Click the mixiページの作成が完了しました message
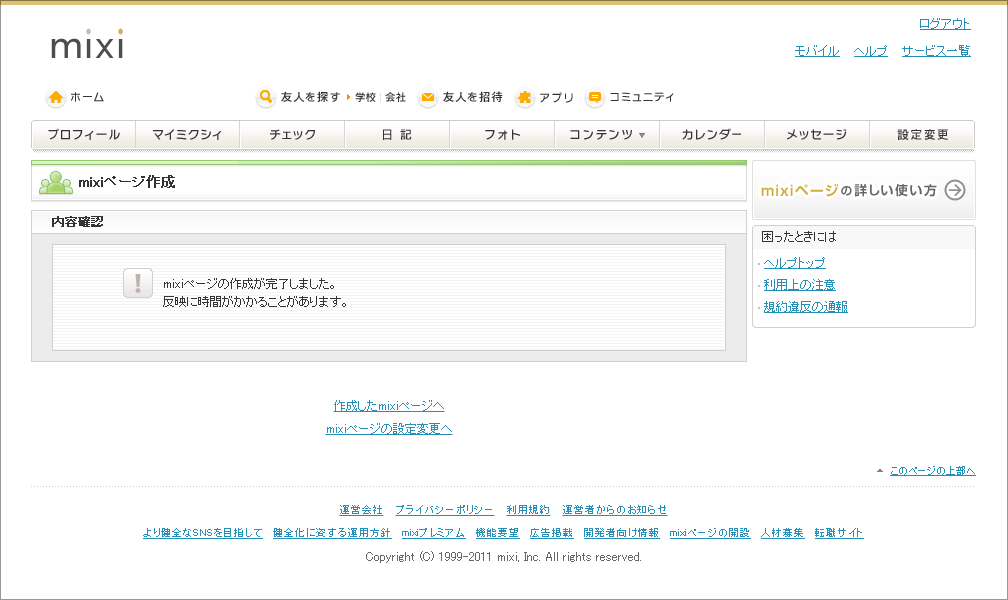 coord(249,284)
